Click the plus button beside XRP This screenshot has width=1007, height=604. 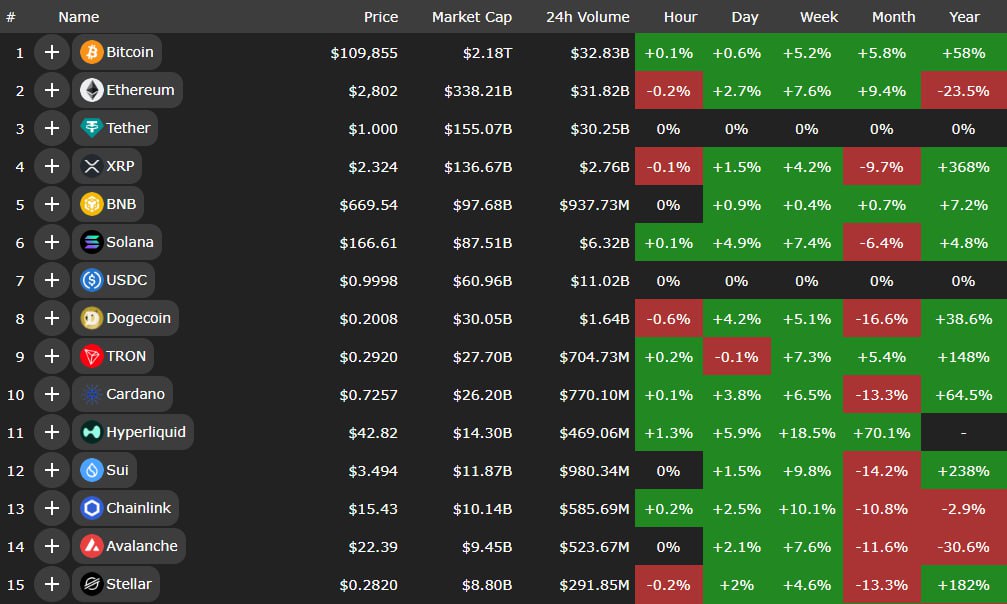tap(52, 166)
